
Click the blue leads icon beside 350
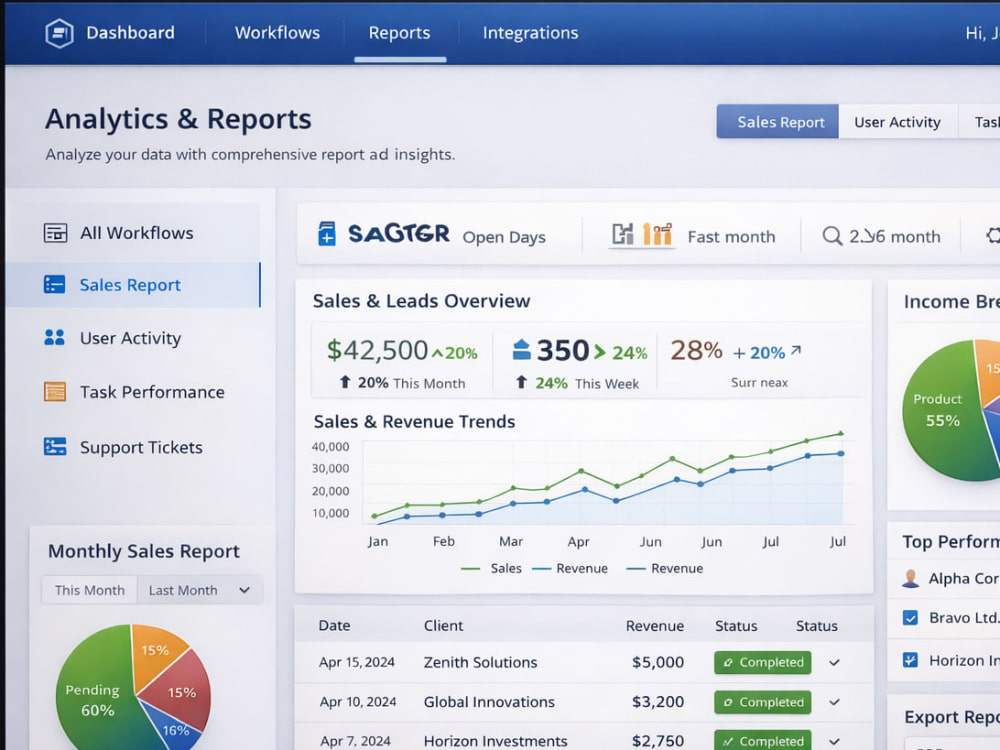[x=522, y=349]
